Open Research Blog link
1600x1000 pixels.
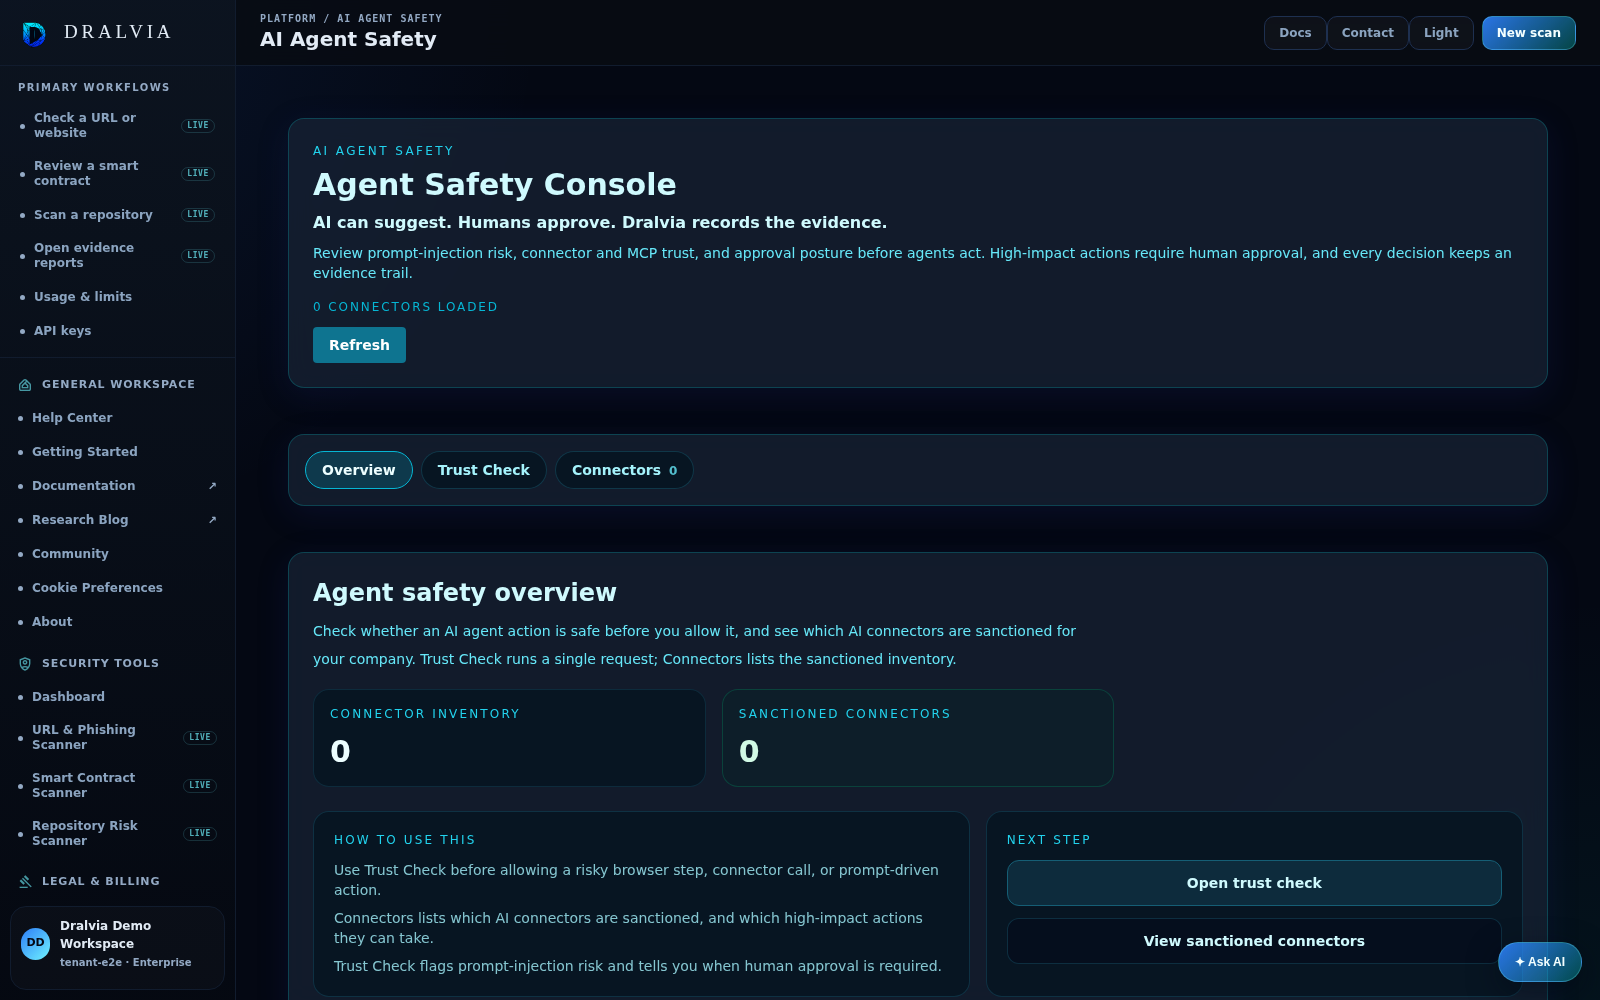118,520
